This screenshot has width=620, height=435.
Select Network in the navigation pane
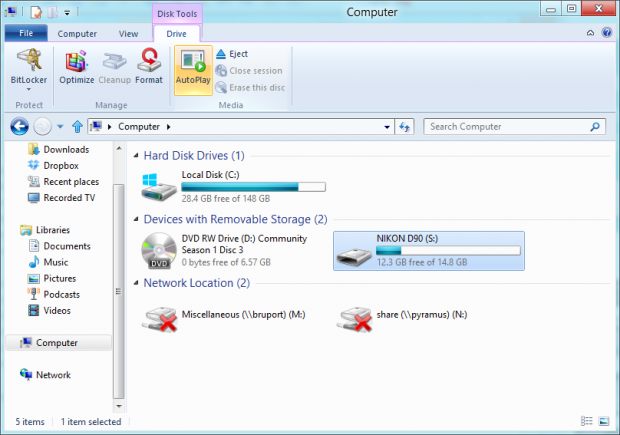click(45, 375)
